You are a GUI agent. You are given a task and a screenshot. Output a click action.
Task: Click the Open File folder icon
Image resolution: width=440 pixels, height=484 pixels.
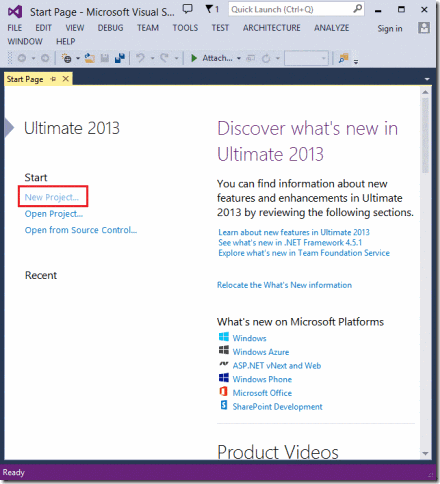(89, 58)
